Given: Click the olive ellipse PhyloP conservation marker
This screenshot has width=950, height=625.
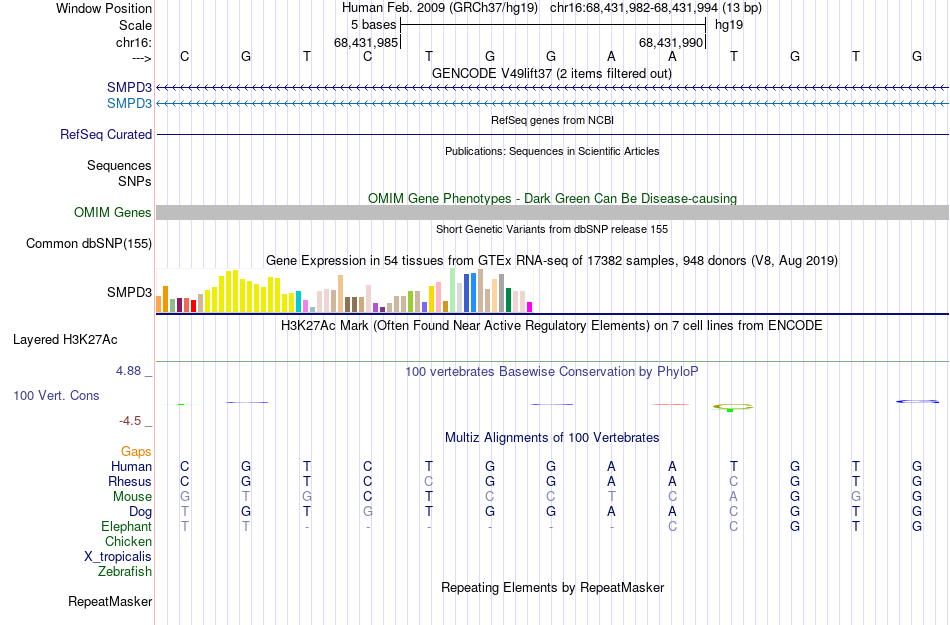Looking at the screenshot, I should point(732,407).
